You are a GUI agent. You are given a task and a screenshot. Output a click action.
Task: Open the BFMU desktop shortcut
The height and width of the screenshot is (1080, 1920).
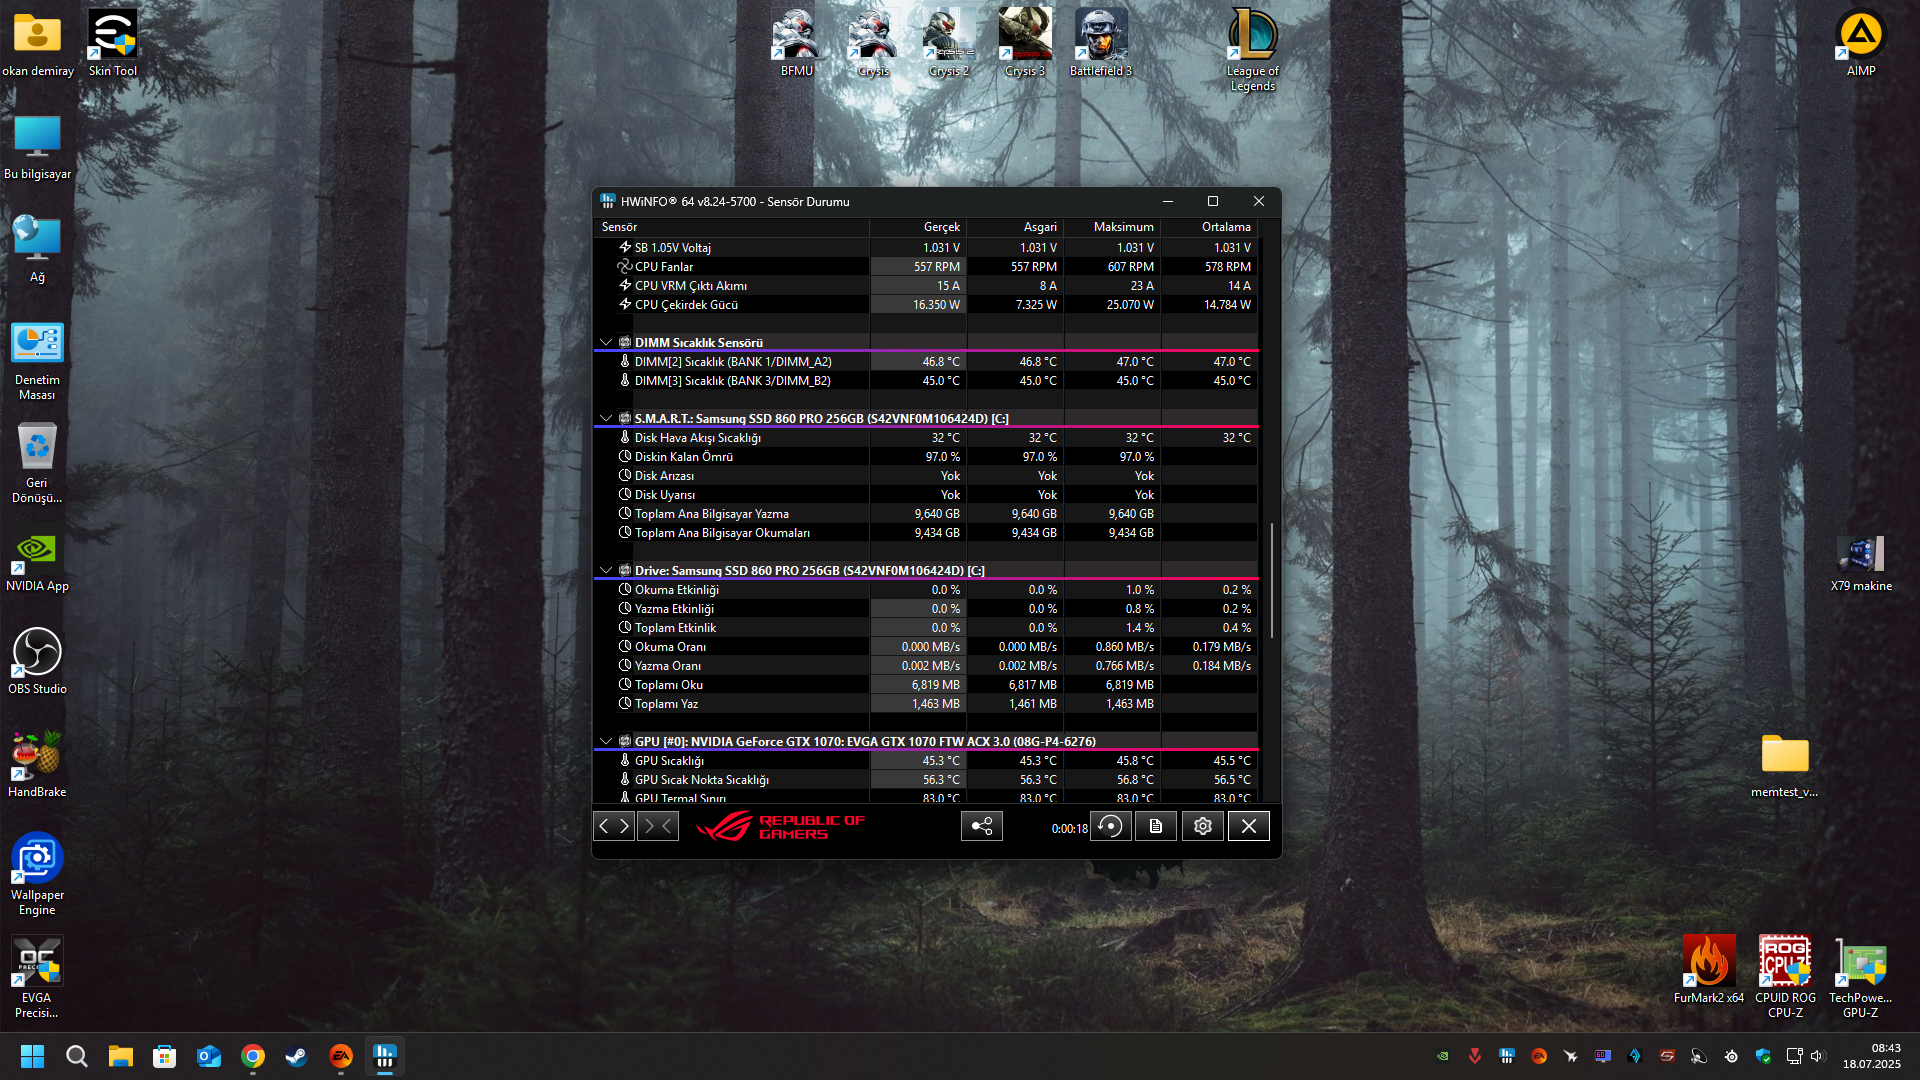click(797, 43)
